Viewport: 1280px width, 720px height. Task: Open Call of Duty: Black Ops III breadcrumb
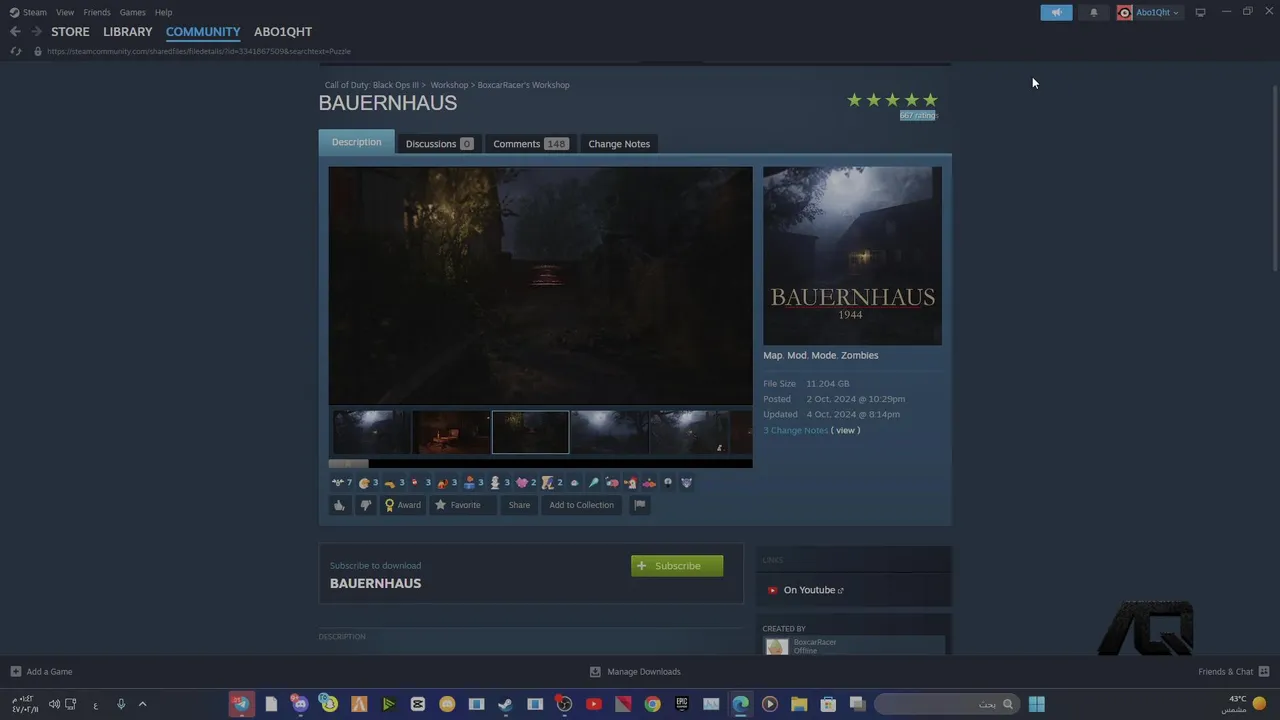coord(372,85)
